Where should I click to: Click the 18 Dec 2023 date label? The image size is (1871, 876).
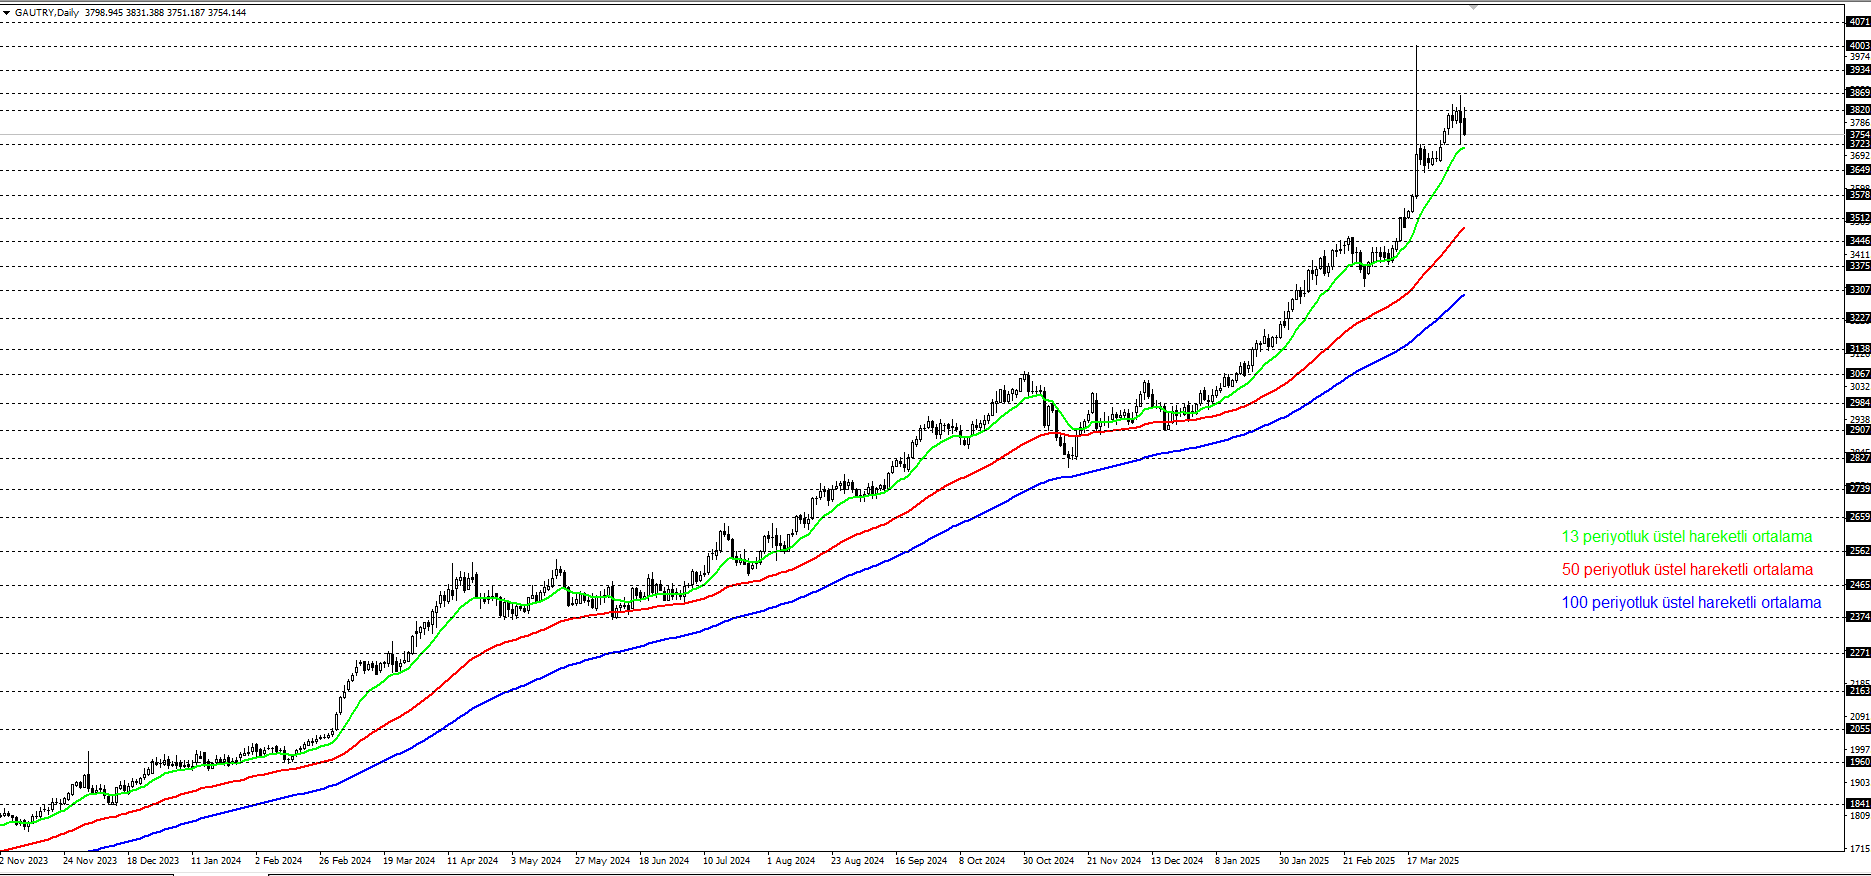click(x=153, y=861)
